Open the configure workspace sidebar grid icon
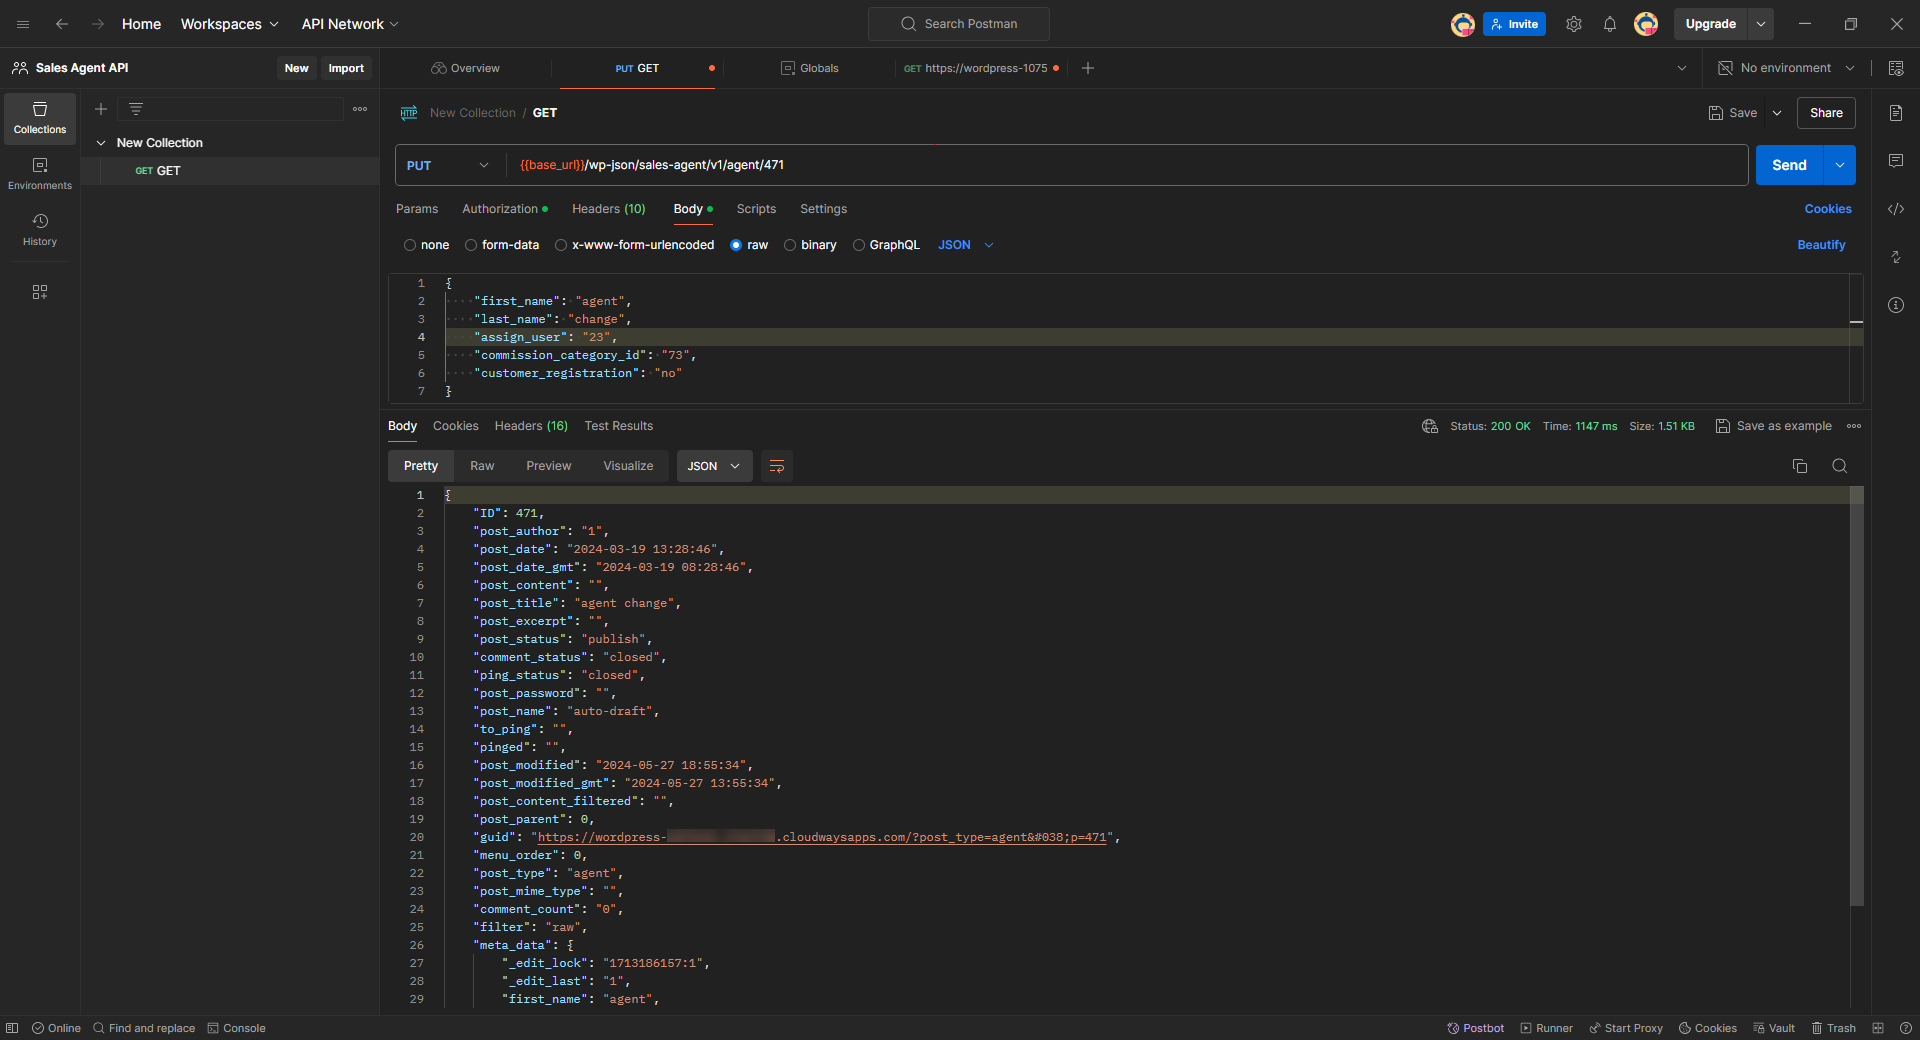The image size is (1920, 1040). click(40, 292)
